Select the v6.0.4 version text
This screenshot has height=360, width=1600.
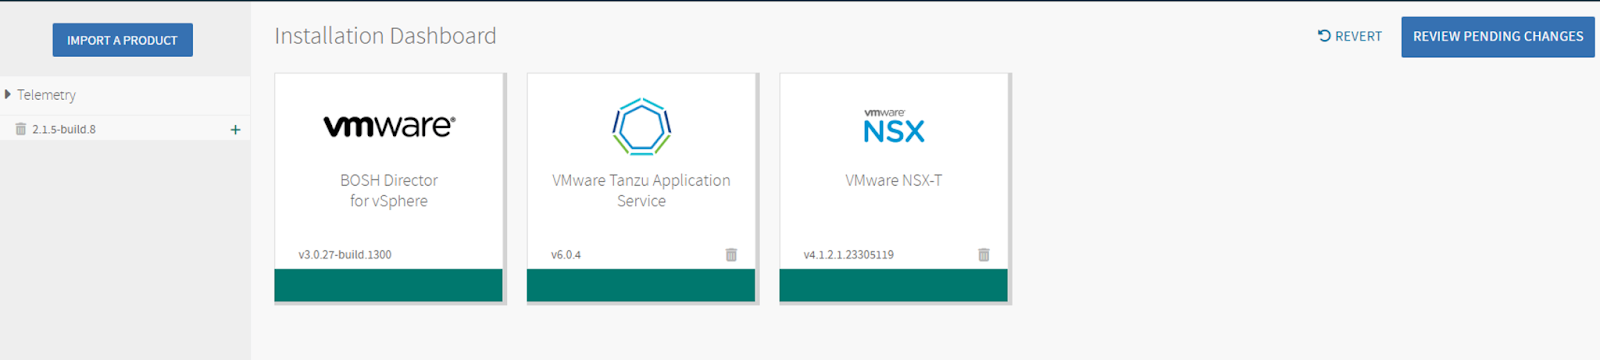click(566, 255)
